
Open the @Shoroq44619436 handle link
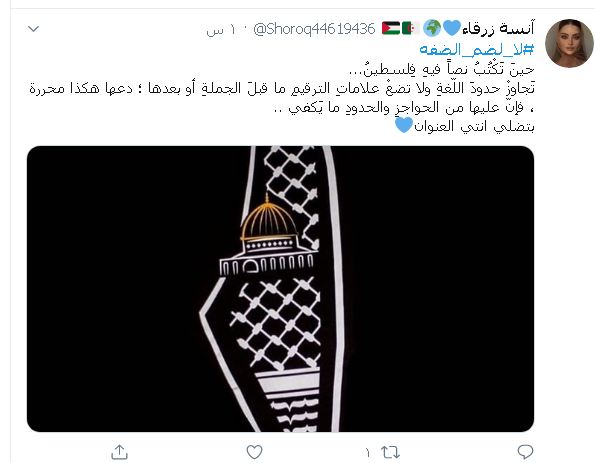tap(314, 29)
